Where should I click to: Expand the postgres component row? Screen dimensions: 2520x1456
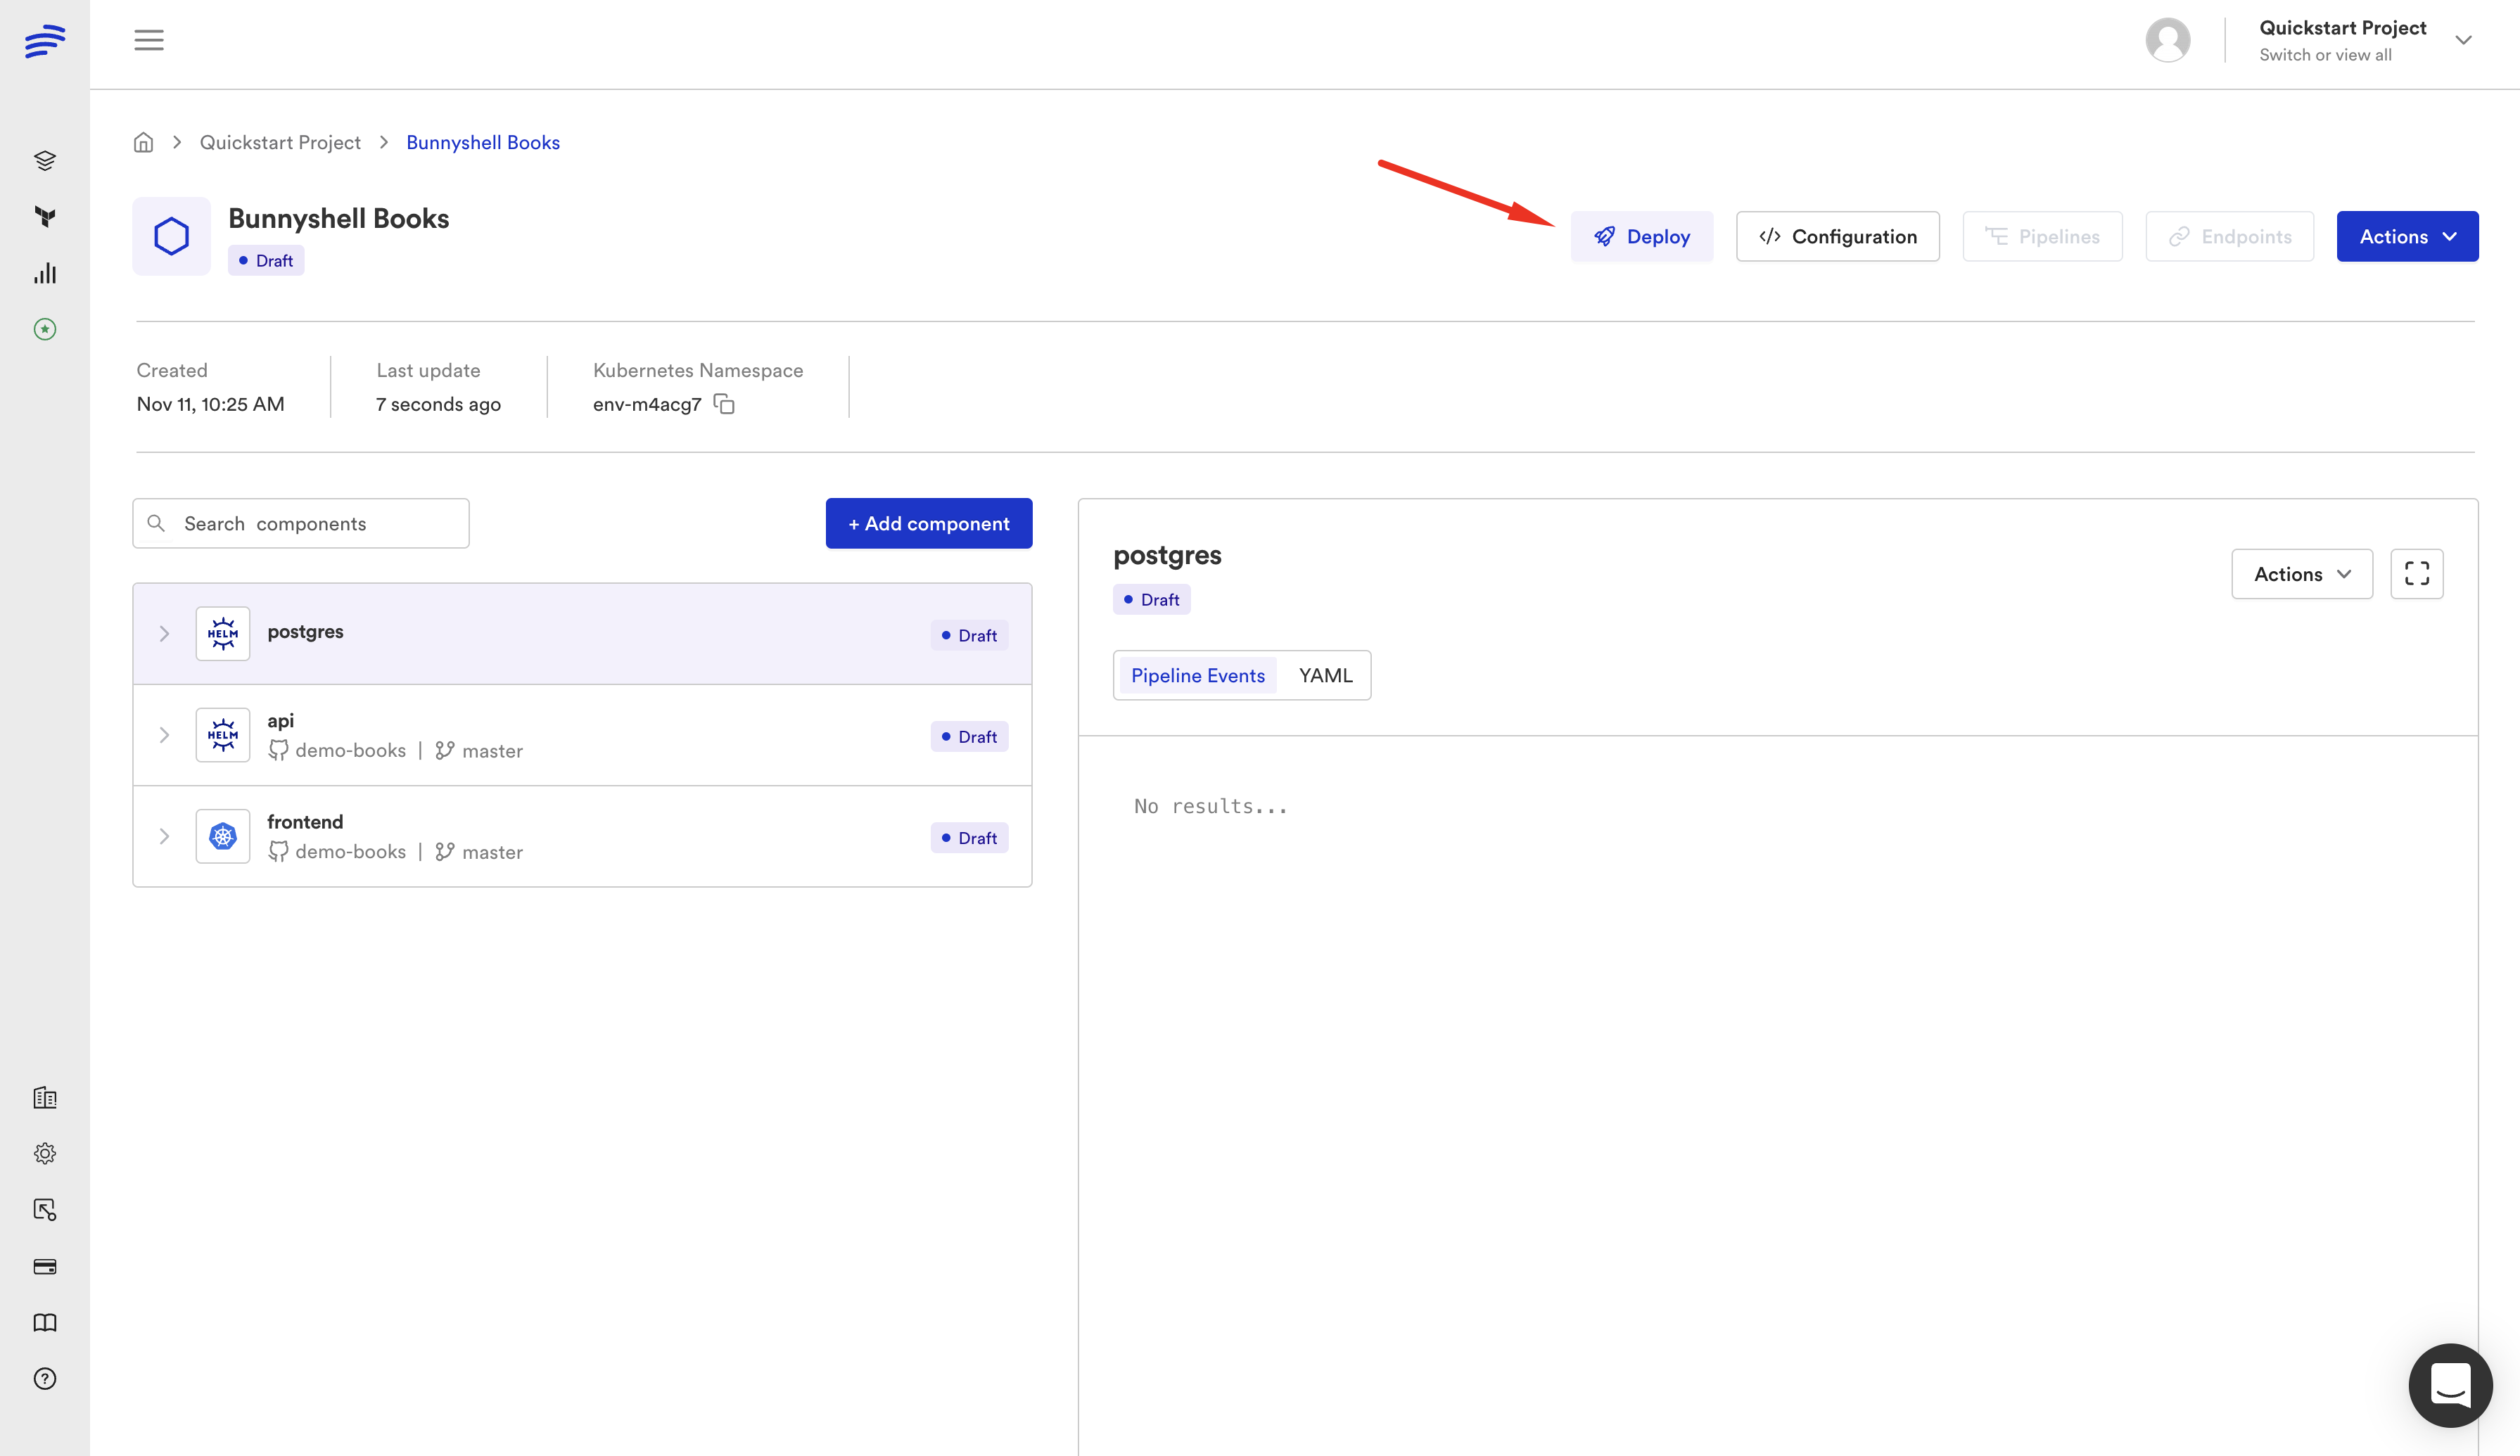coord(165,634)
